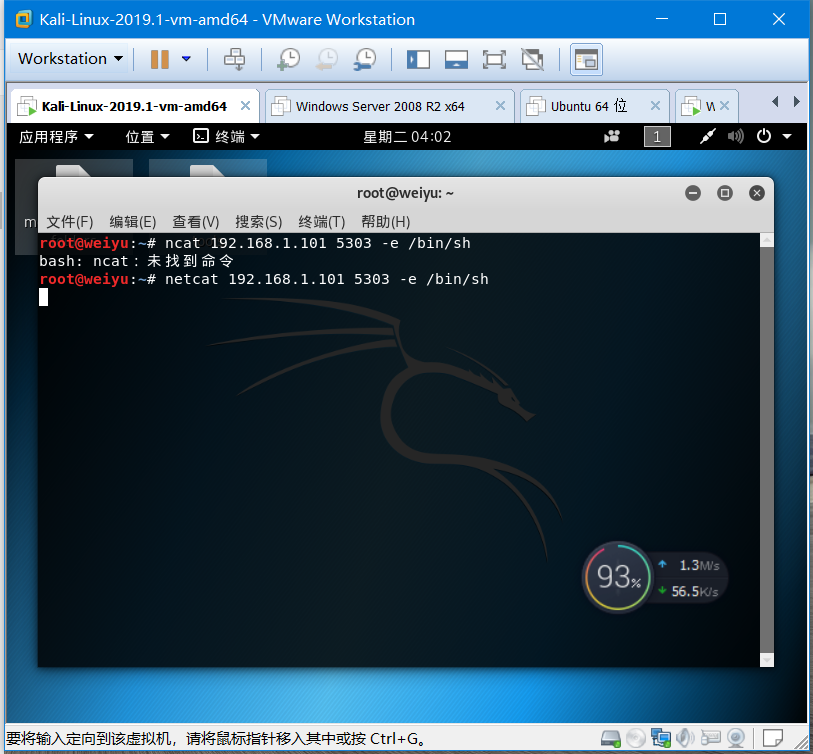The width and height of the screenshot is (813, 754).
Task: Toggle the thumbnail bar view
Action: [456, 59]
